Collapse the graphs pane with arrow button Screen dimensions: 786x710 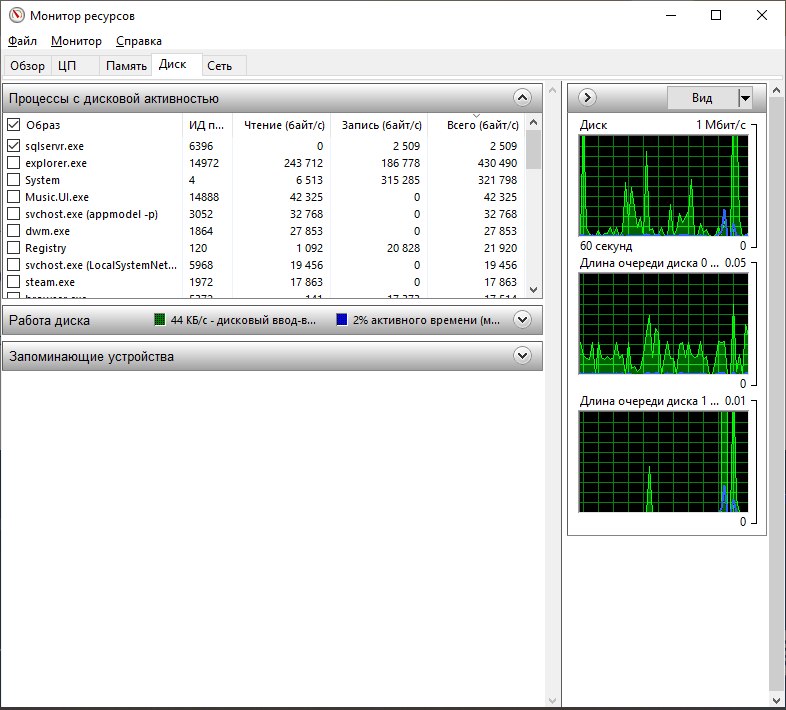[x=587, y=98]
